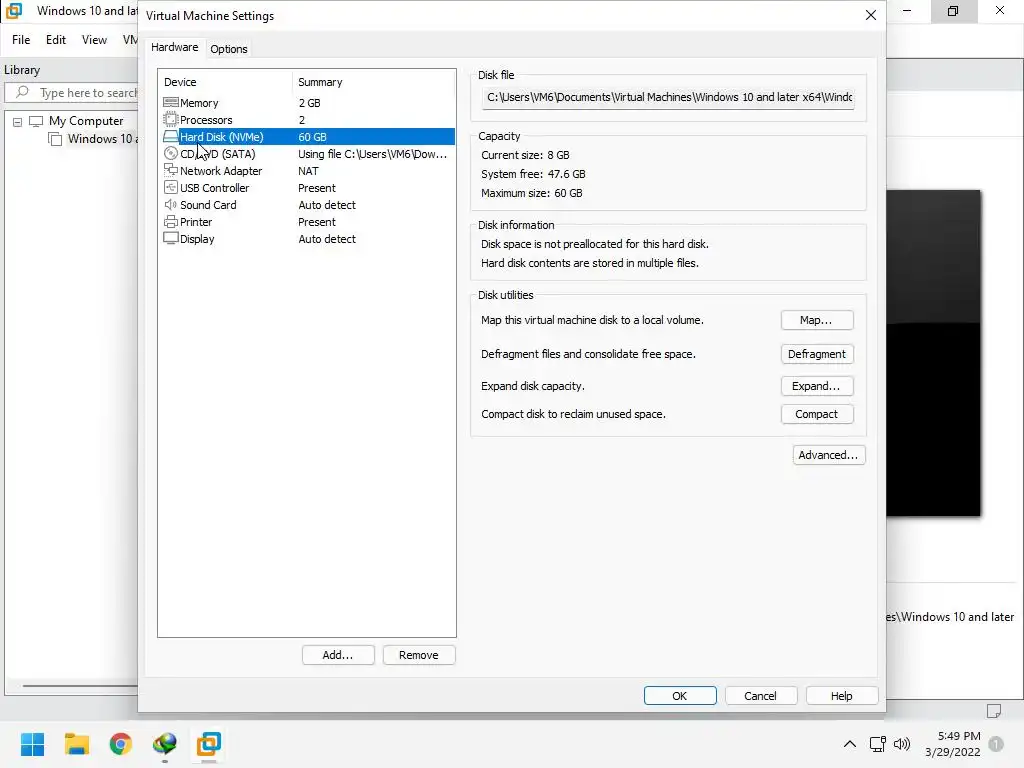Open the File menu in VMware
Viewport: 1024px width, 768px height.
pos(21,40)
